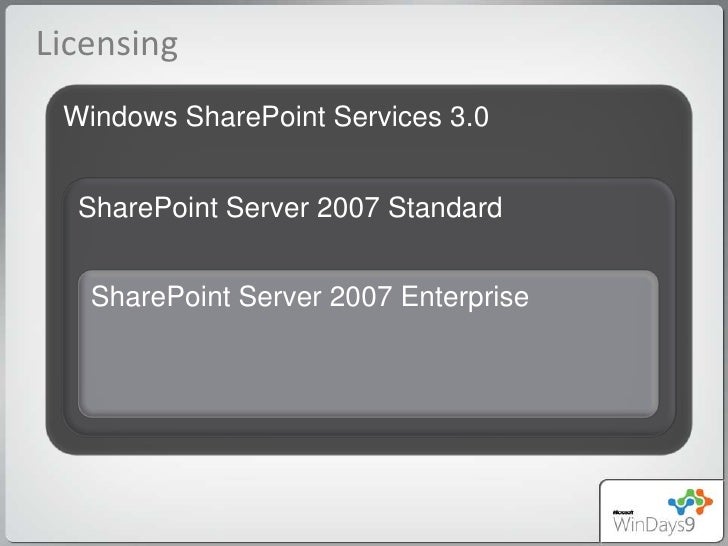
Task: Click the digit 9 in the WinDays9 logo
Action: coord(689,525)
